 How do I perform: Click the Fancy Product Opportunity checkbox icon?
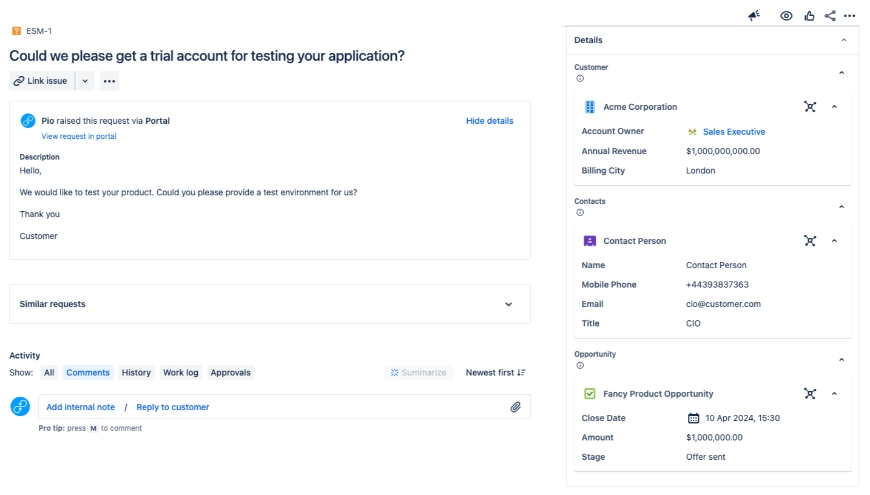coord(590,393)
